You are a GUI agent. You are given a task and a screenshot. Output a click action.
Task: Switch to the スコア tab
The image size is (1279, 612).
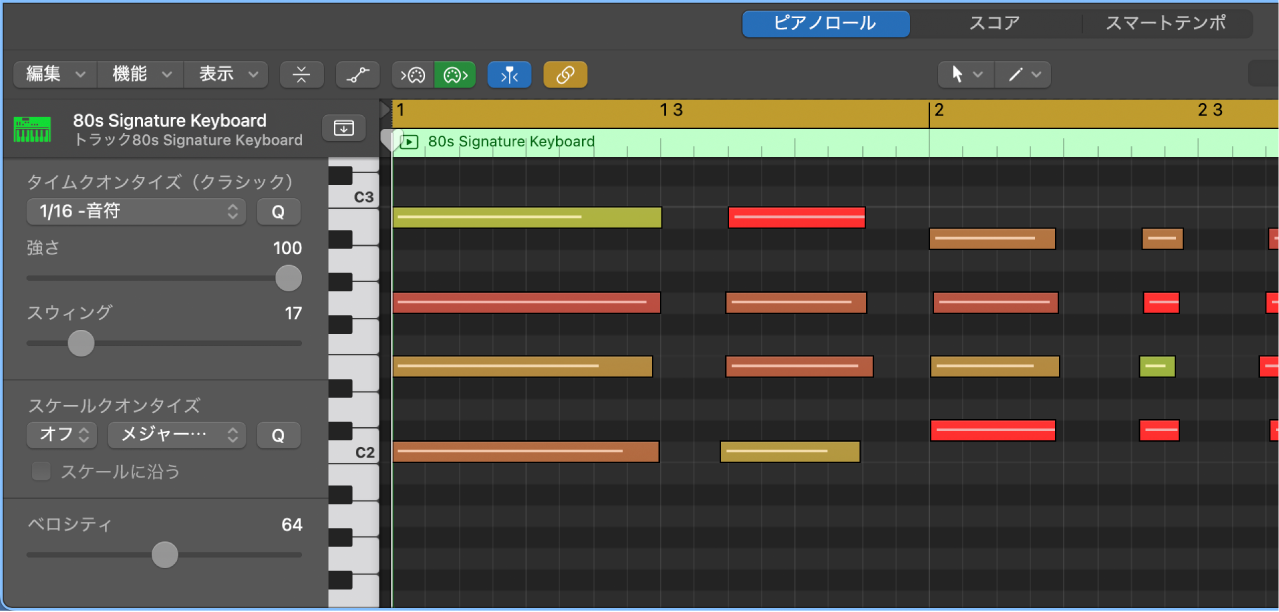point(995,23)
